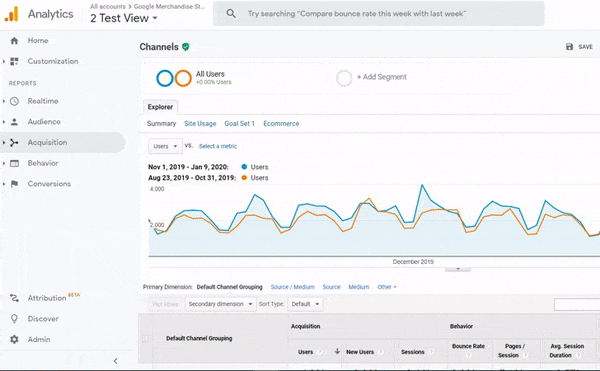
Task: Click the Sessions column header
Action: [x=412, y=352]
